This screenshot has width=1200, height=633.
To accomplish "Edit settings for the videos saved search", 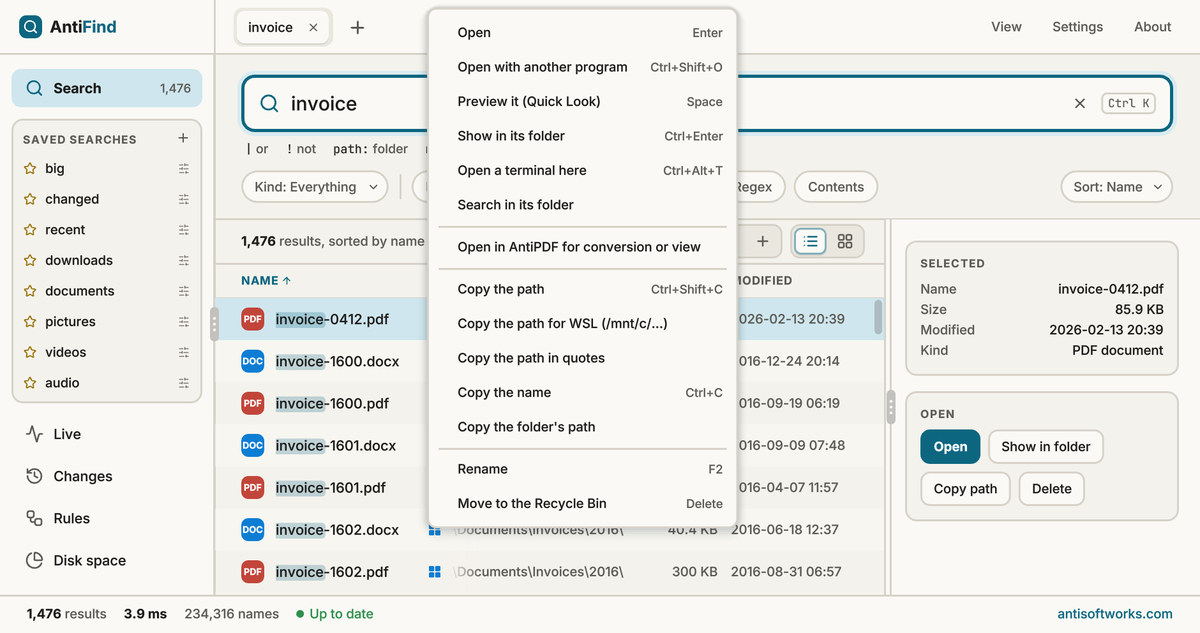I will (x=184, y=352).
